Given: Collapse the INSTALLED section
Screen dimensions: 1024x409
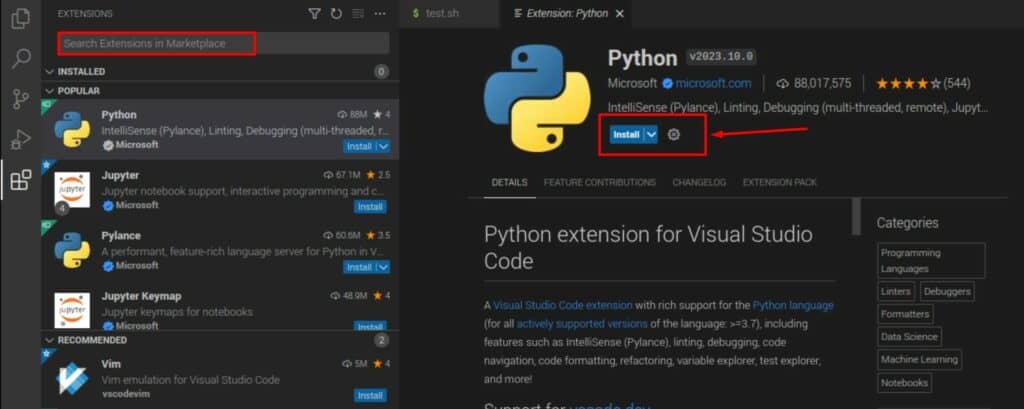Looking at the screenshot, I should click(x=221, y=71).
